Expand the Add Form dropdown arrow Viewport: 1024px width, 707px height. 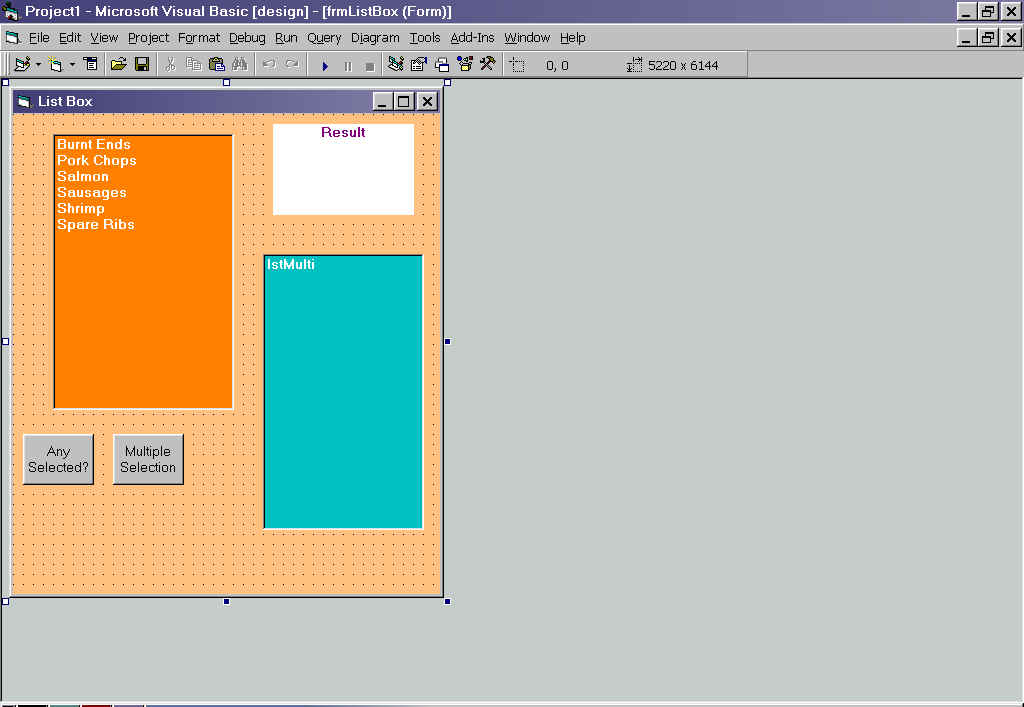(72, 65)
